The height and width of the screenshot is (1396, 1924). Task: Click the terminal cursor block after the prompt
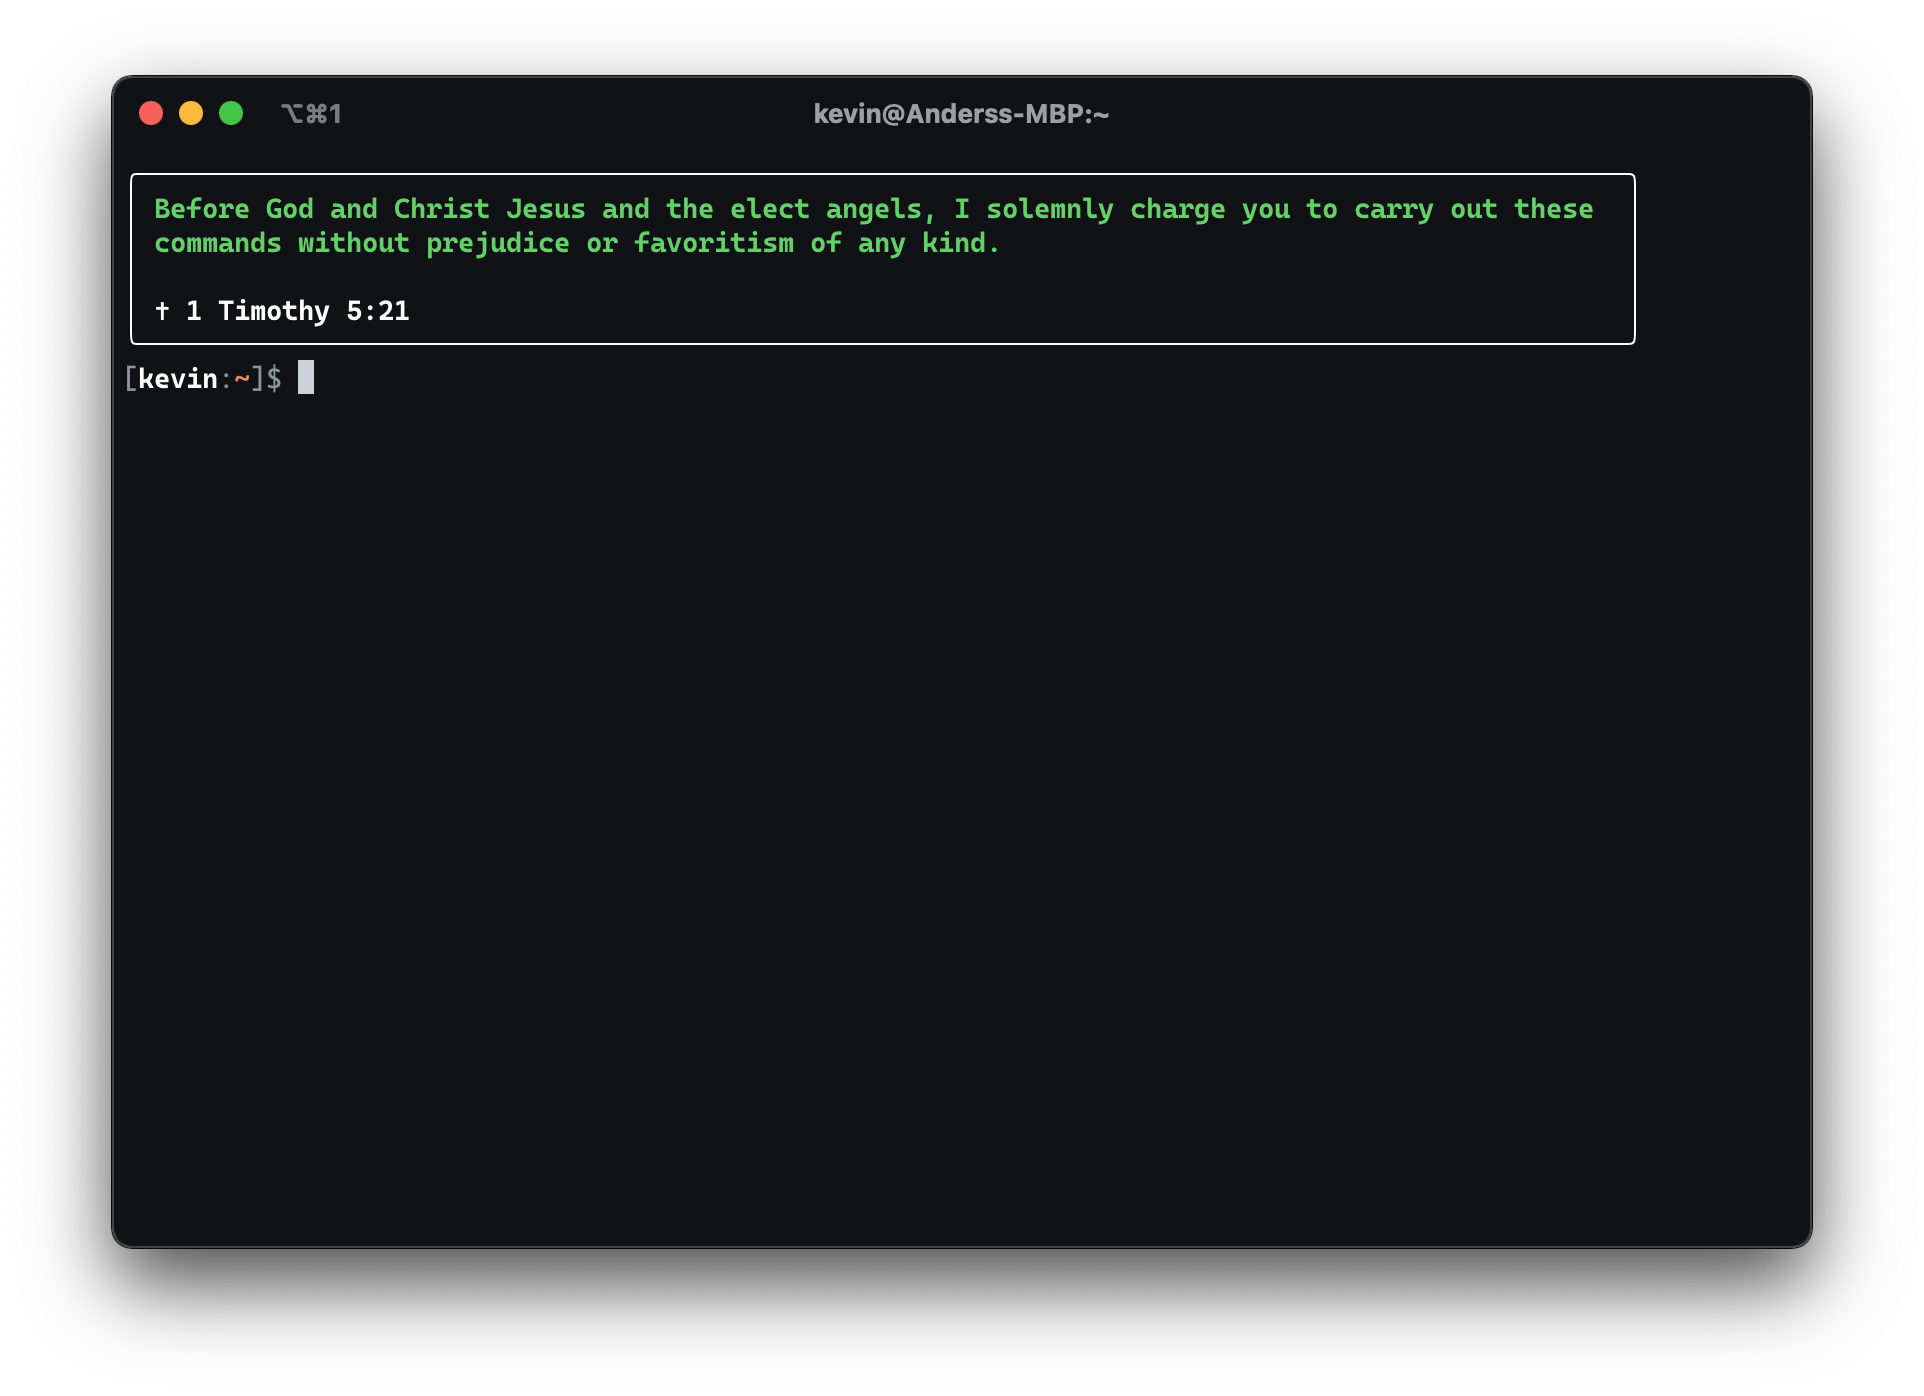(x=306, y=377)
